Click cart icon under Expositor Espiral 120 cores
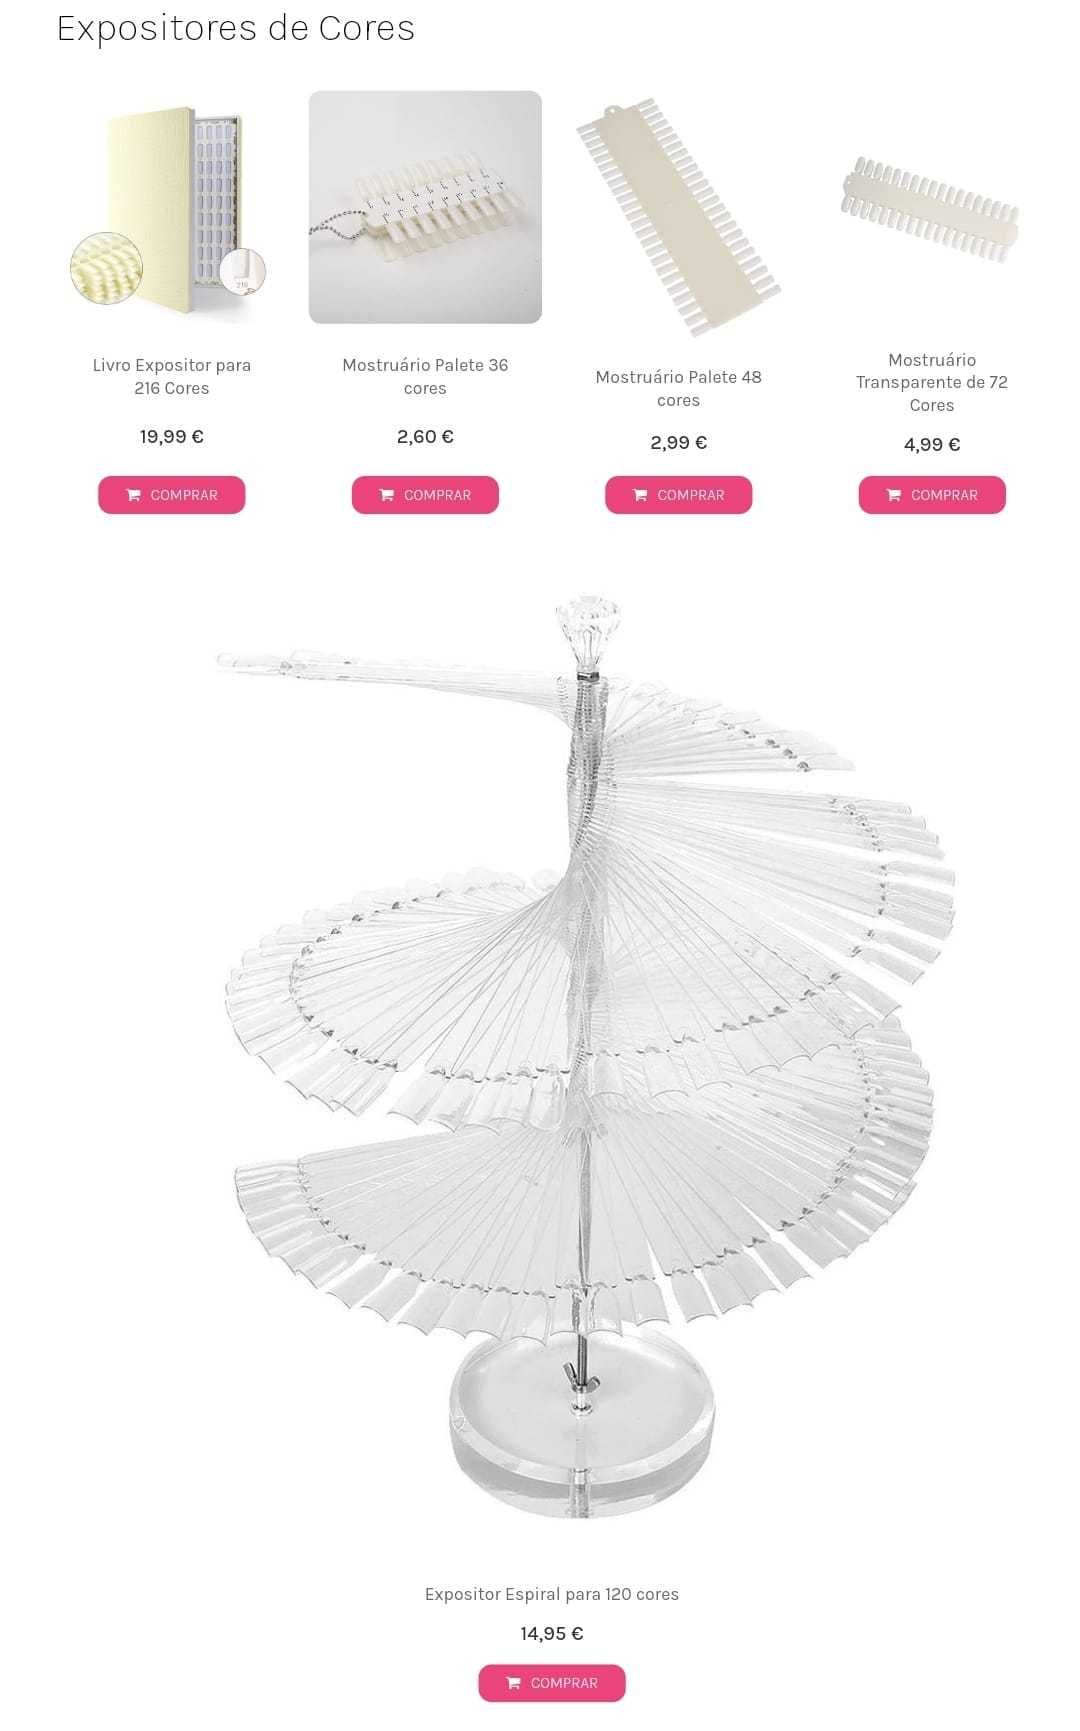The height and width of the screenshot is (1731, 1080). click(x=513, y=1683)
